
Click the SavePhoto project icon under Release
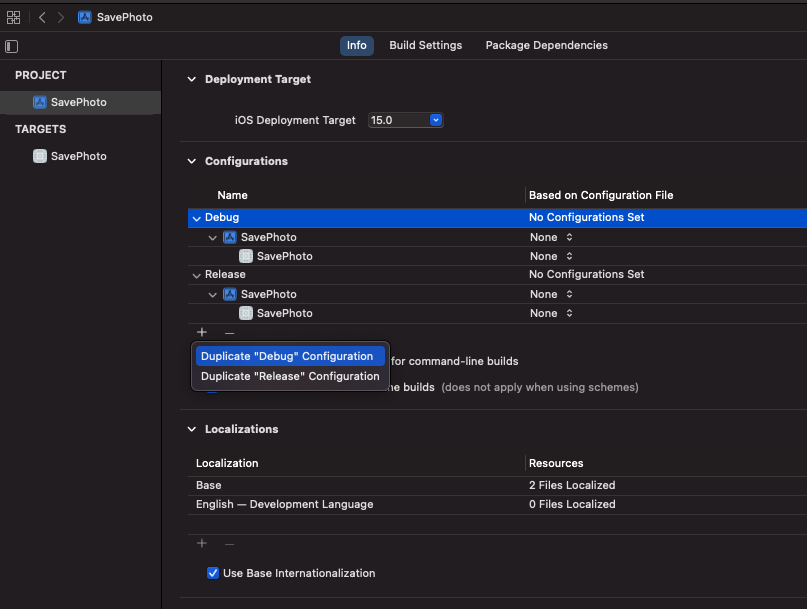click(230, 294)
